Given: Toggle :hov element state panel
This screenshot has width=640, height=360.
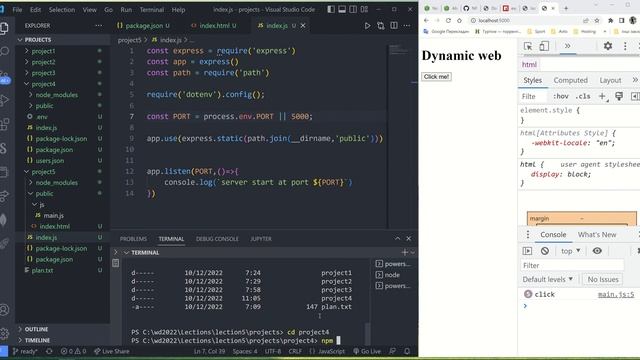Looking at the screenshot, I should click(x=561, y=96).
